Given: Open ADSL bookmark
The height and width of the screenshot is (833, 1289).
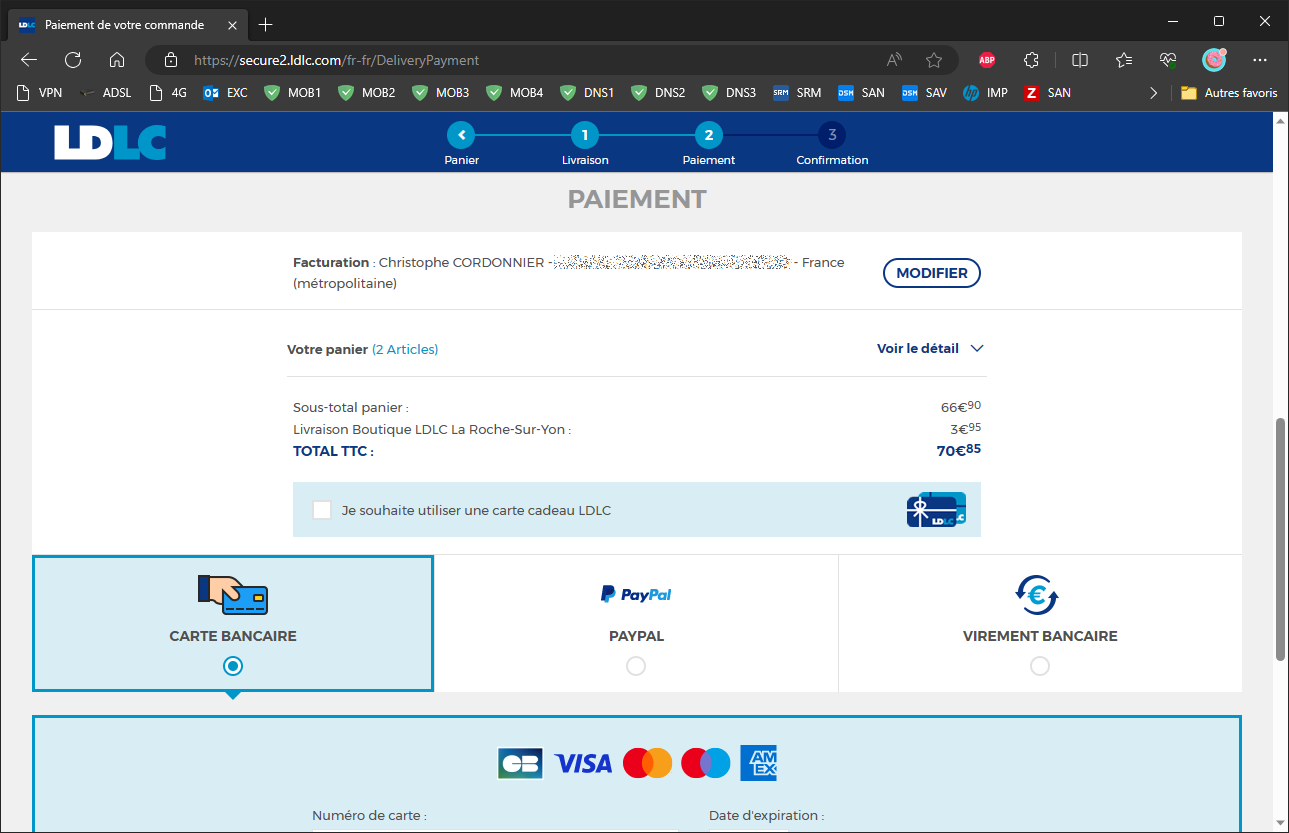Looking at the screenshot, I should (106, 93).
